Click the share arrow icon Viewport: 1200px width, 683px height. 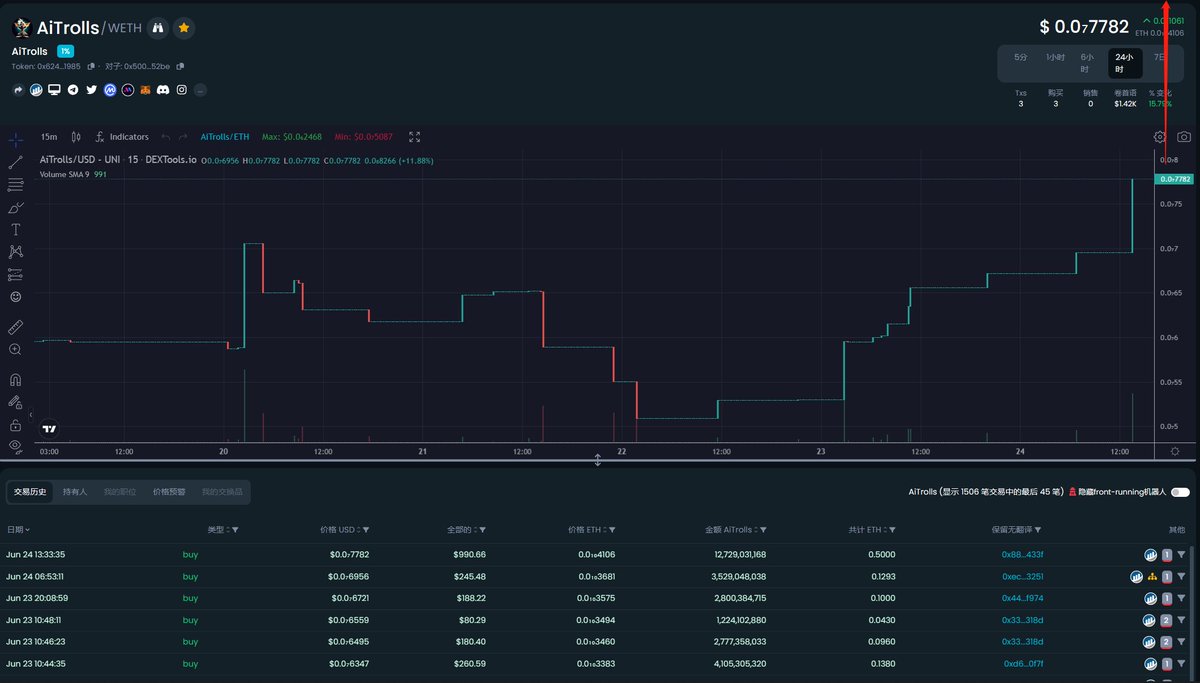point(18,90)
